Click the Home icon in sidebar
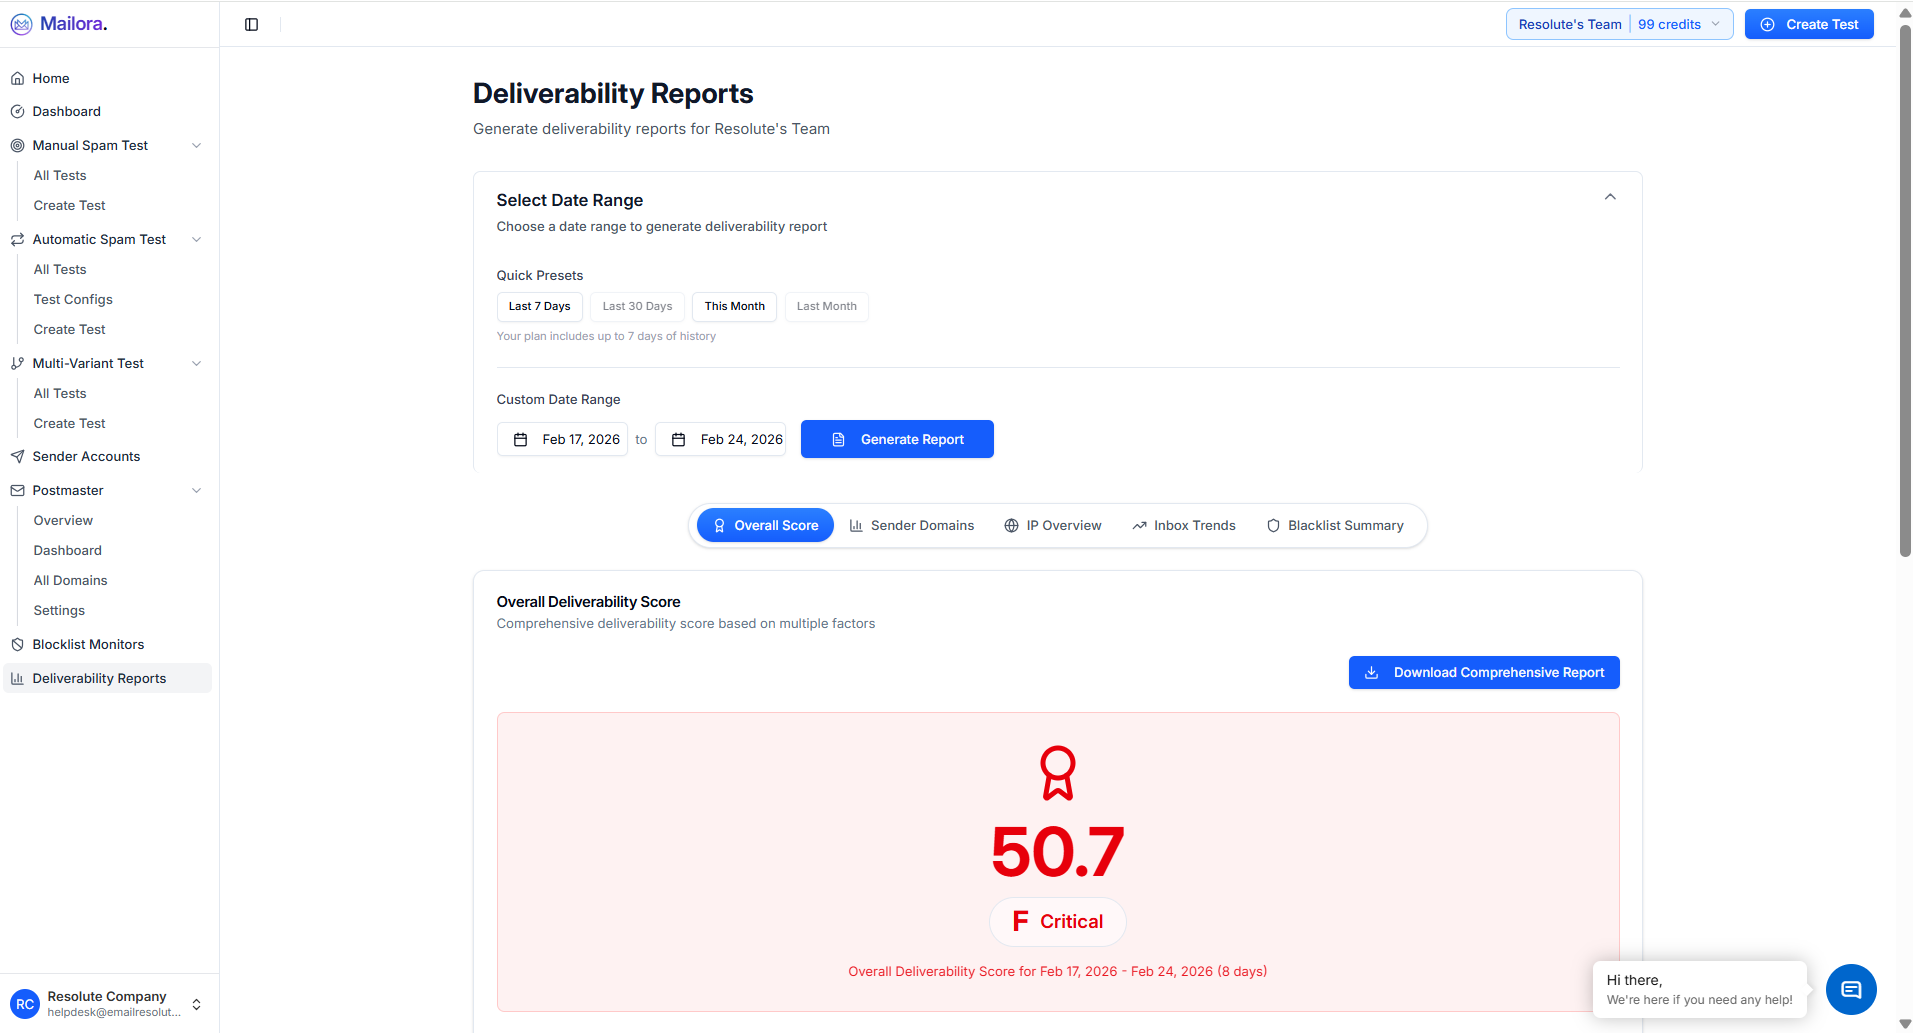1913x1033 pixels. (17, 77)
